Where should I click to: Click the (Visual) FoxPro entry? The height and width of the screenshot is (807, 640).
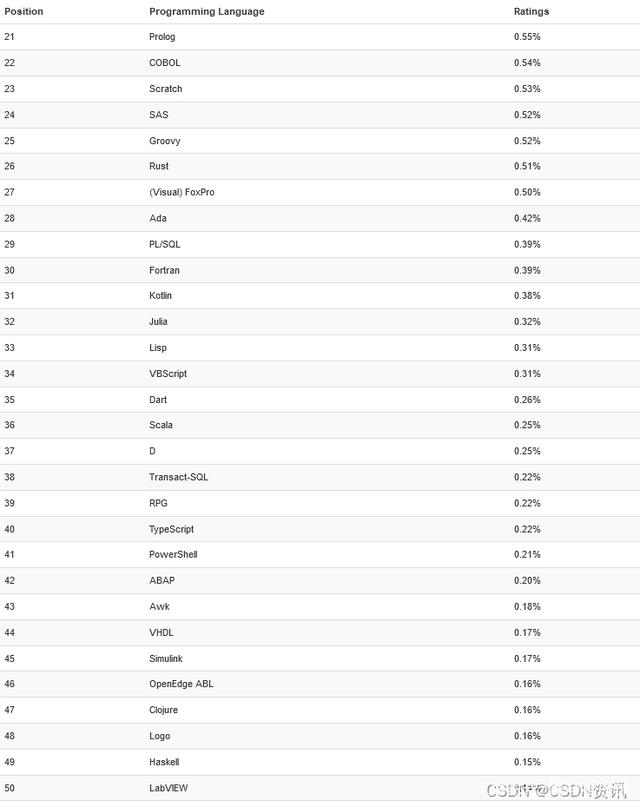(x=181, y=192)
